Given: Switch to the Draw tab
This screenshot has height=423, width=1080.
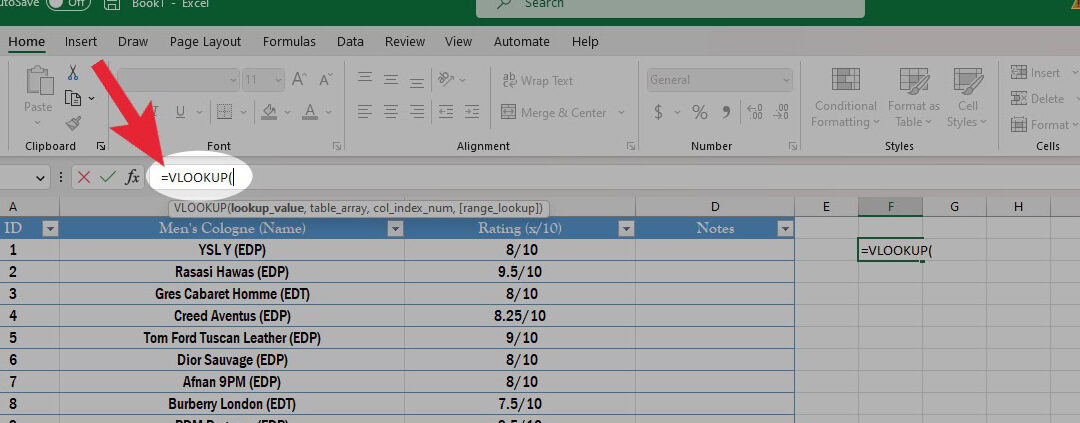Looking at the screenshot, I should (x=133, y=41).
